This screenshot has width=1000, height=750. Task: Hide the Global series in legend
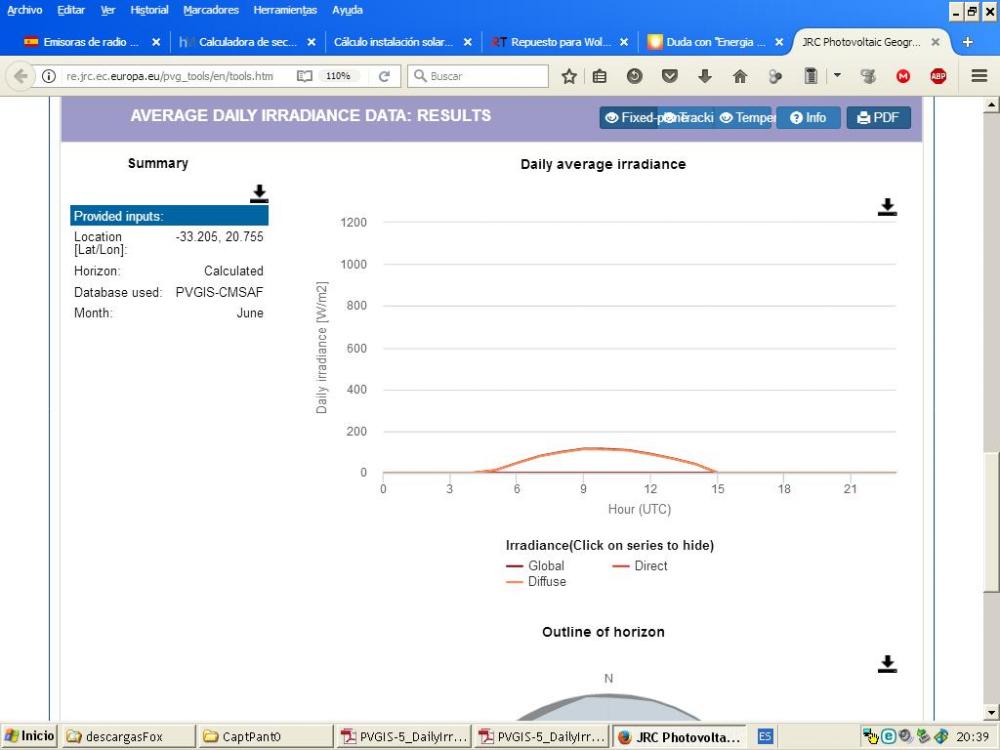[534, 566]
